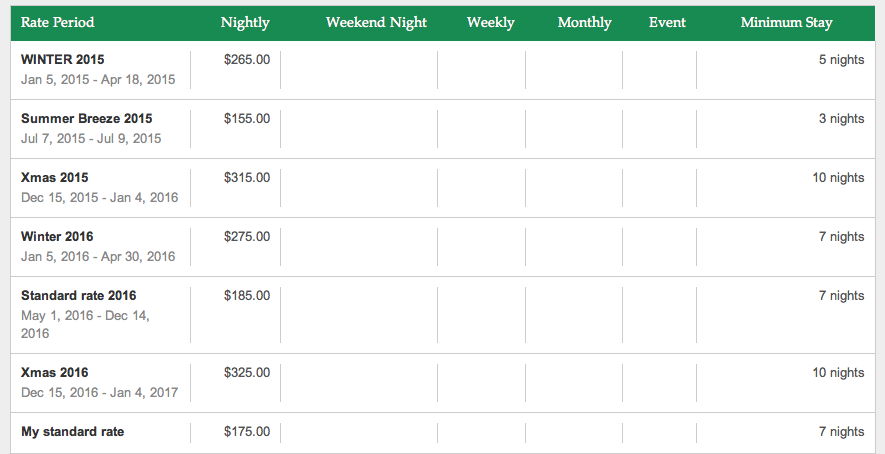
Task: Click the $265.00 nightly rate
Action: (247, 60)
